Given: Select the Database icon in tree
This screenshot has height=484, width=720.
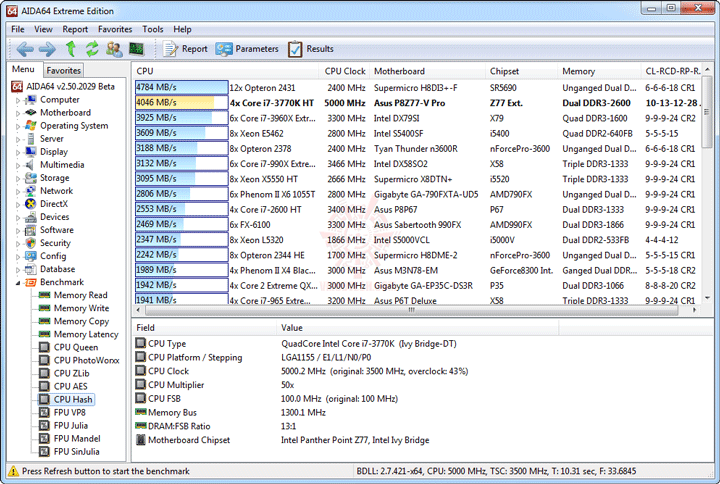Looking at the screenshot, I should [x=31, y=269].
